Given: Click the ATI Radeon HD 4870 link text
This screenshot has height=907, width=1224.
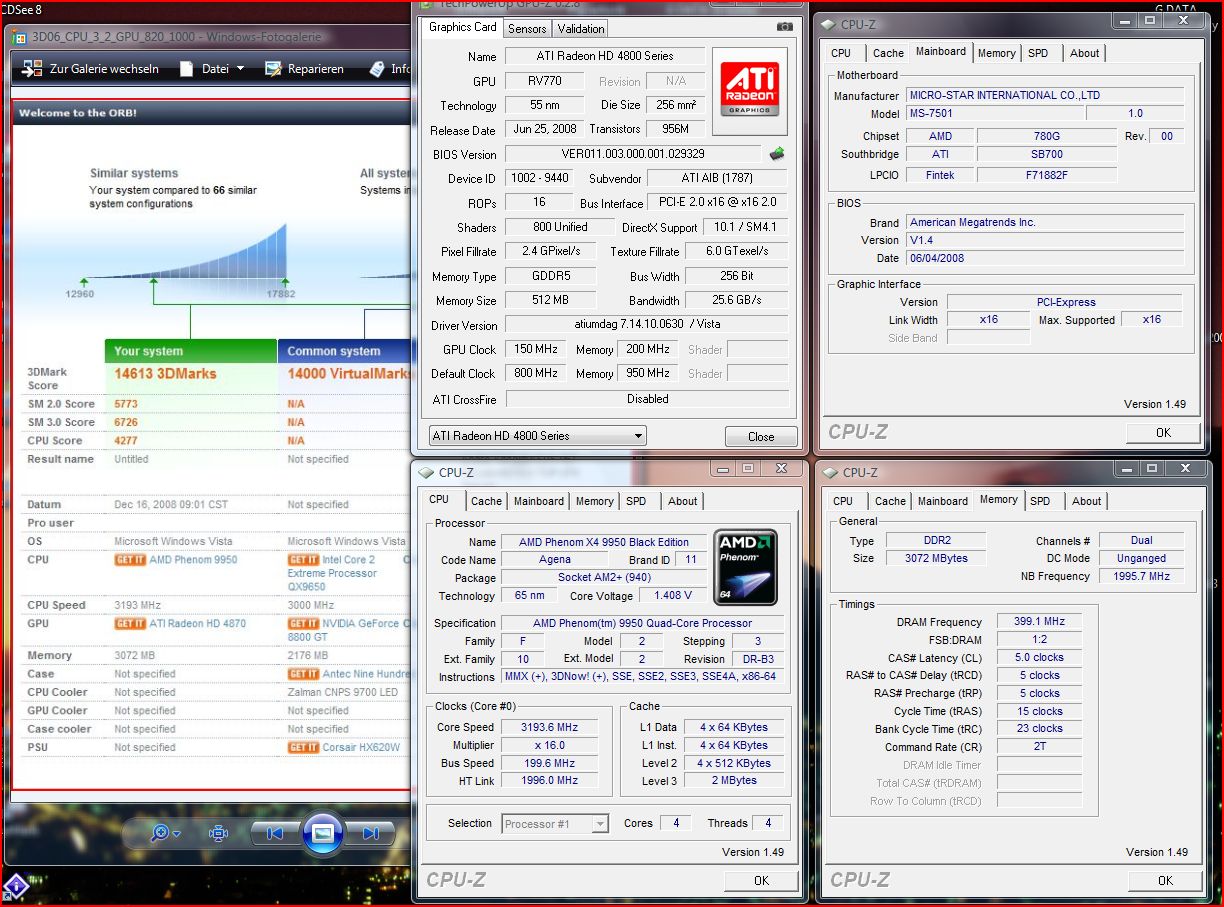Looking at the screenshot, I should (x=199, y=623).
